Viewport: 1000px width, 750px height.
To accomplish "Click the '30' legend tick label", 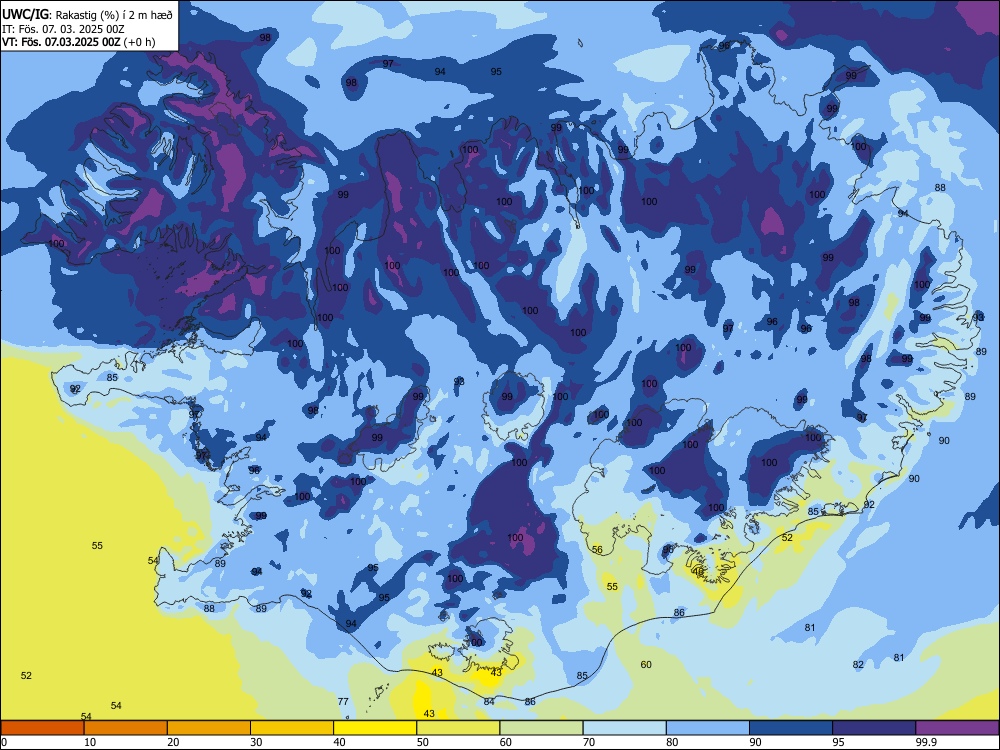I will [256, 742].
